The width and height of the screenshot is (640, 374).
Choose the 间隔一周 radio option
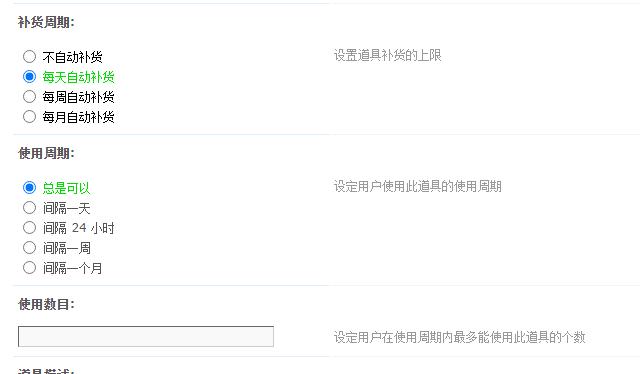tap(29, 247)
